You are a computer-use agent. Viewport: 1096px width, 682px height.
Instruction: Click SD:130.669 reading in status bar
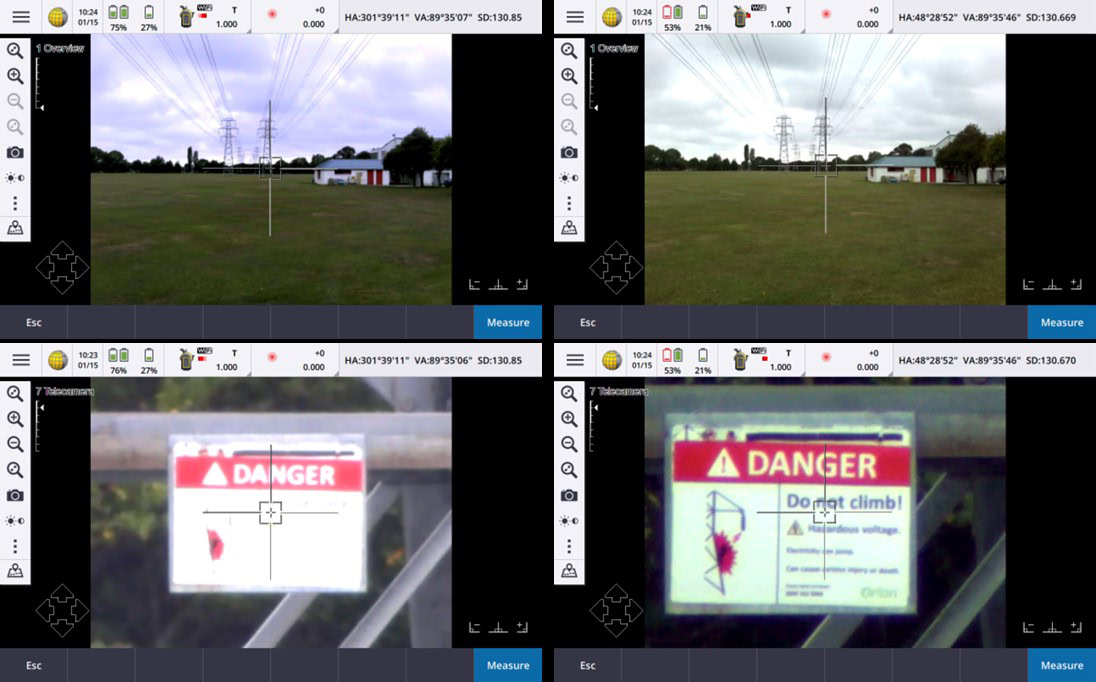coord(1051,17)
